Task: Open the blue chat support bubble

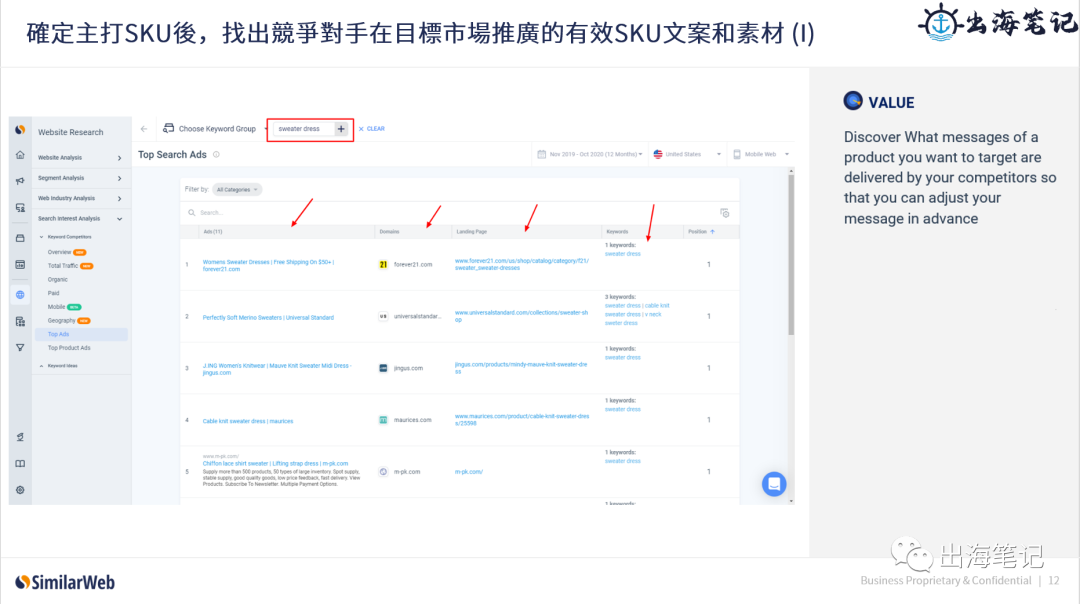Action: [x=774, y=484]
